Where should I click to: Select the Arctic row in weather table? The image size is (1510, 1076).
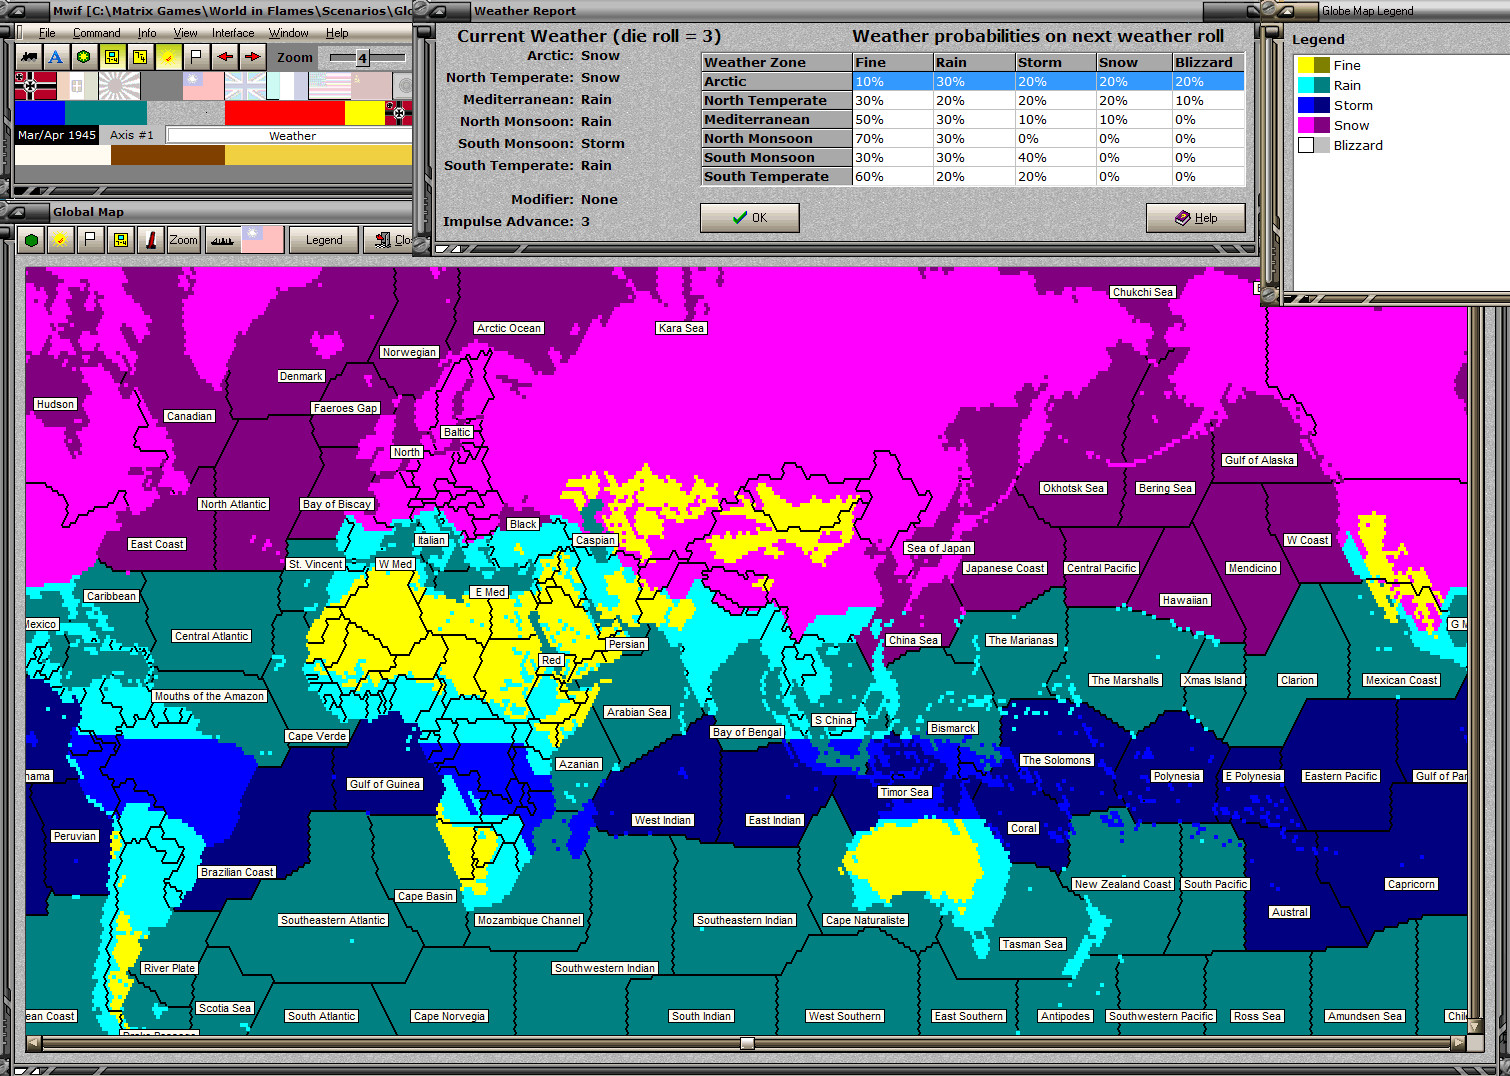pos(973,82)
